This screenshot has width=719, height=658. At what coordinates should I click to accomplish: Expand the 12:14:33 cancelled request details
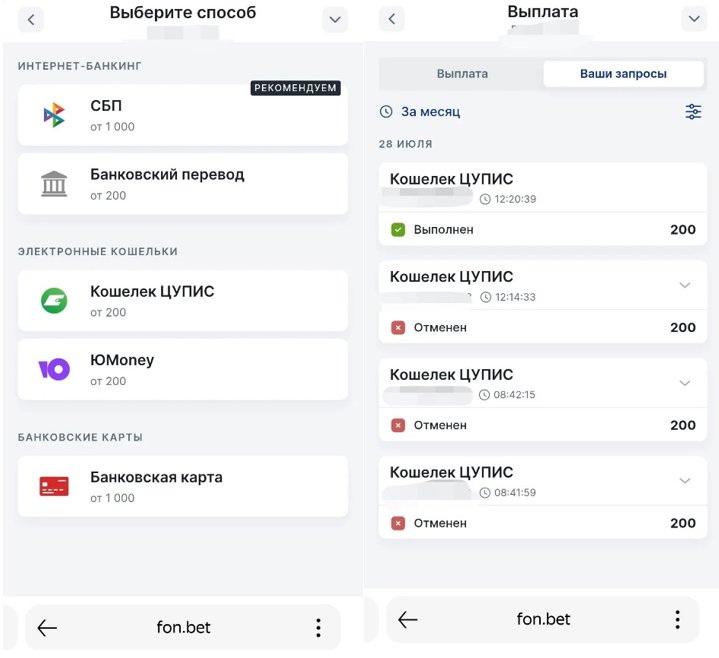[685, 285]
